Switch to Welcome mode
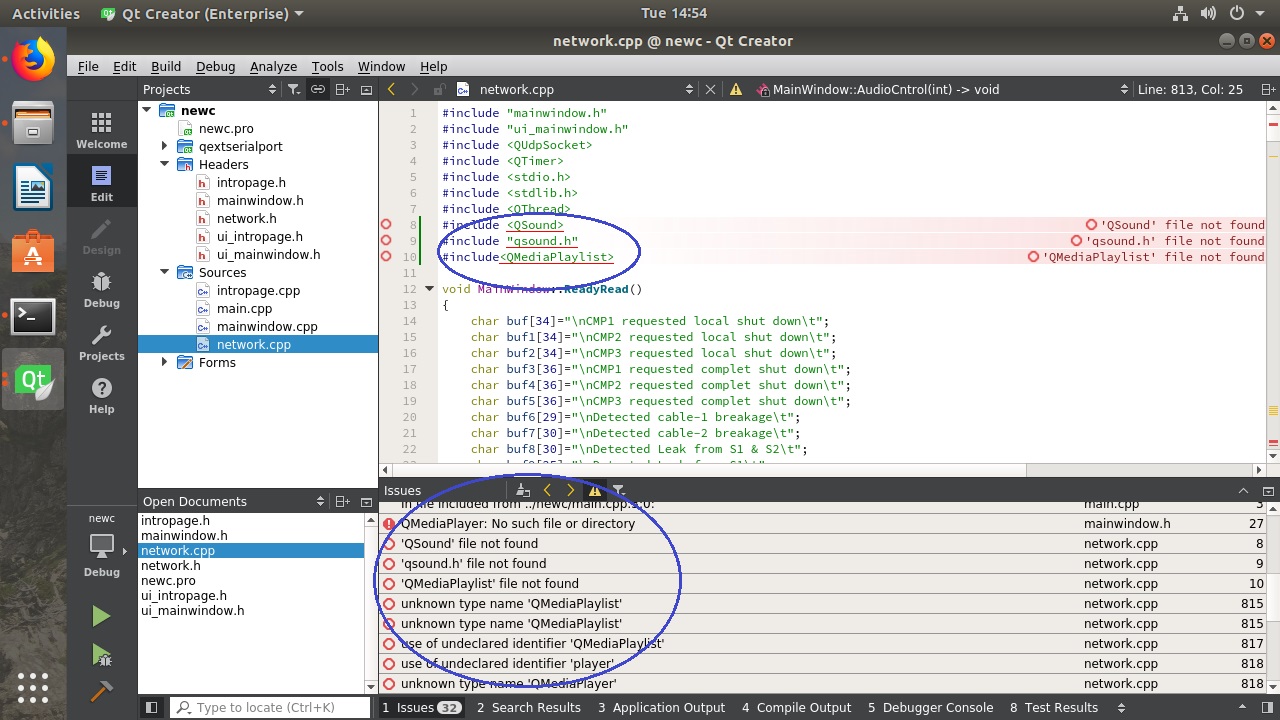 point(101,130)
